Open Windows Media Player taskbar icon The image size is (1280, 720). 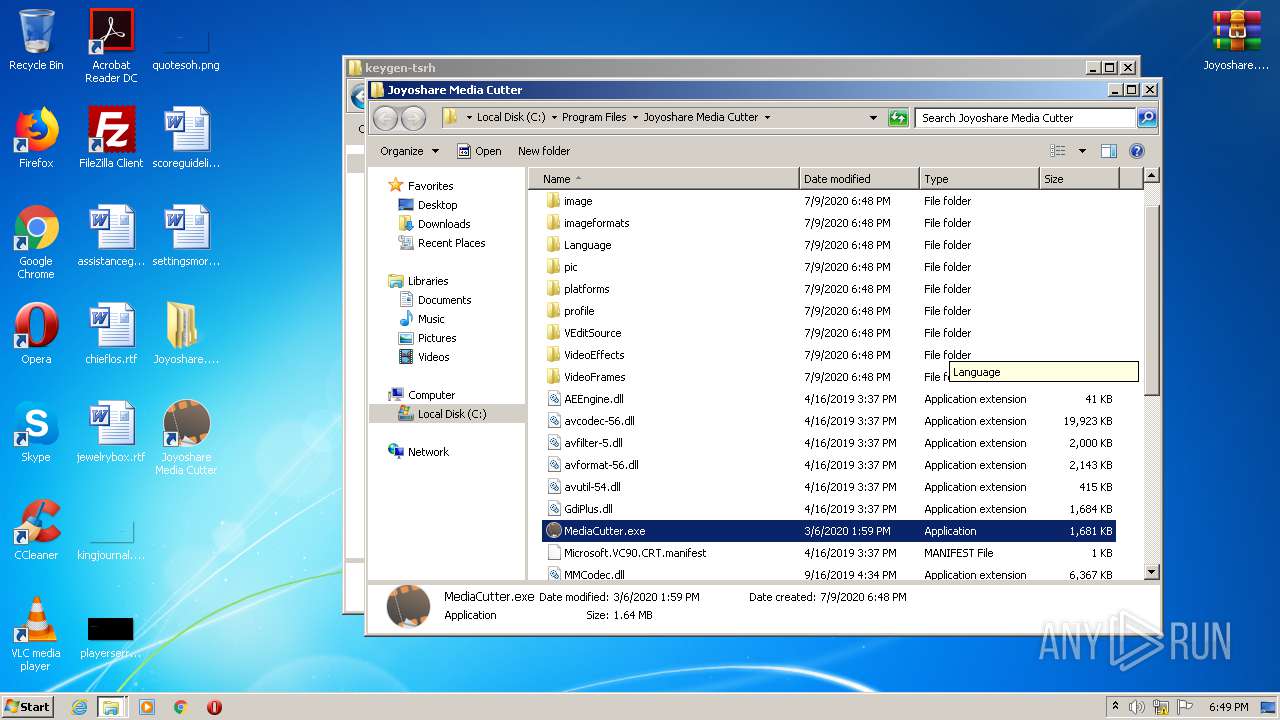tap(147, 707)
